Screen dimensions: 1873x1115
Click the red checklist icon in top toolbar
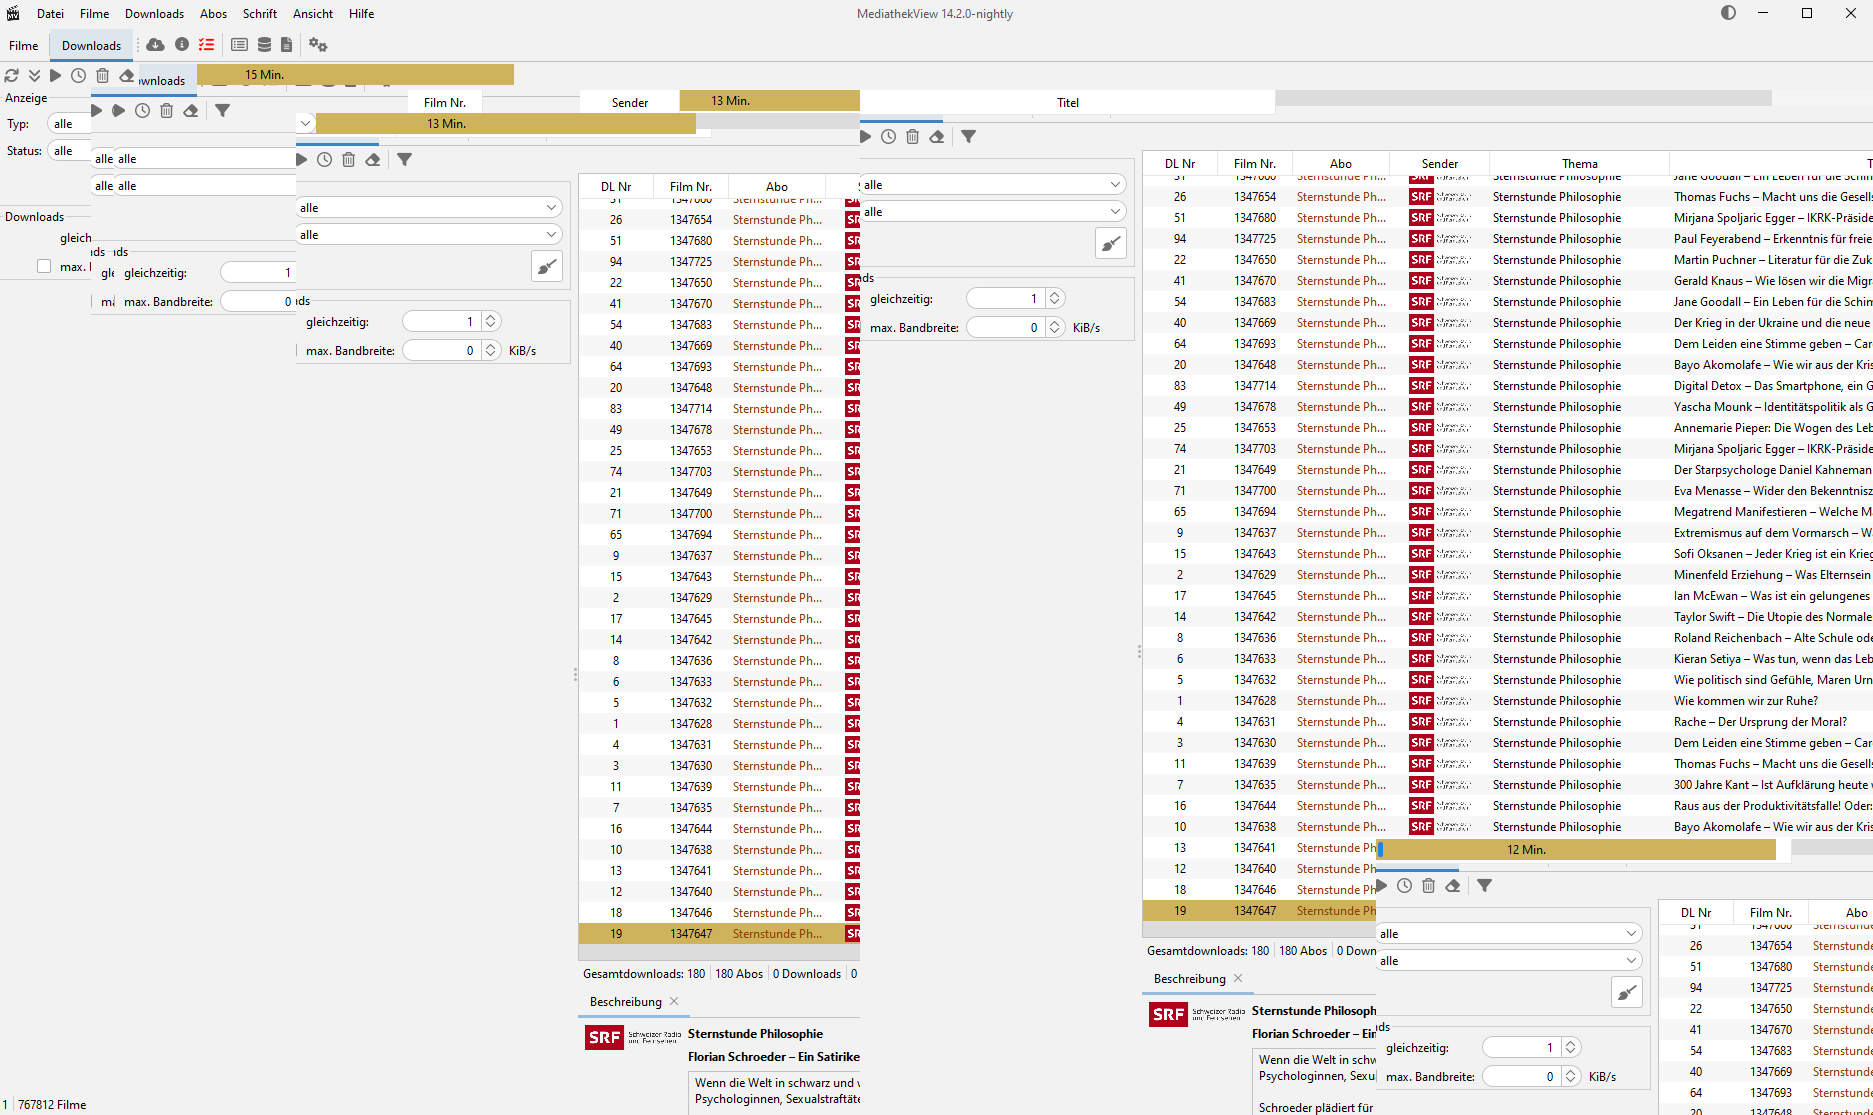click(206, 44)
